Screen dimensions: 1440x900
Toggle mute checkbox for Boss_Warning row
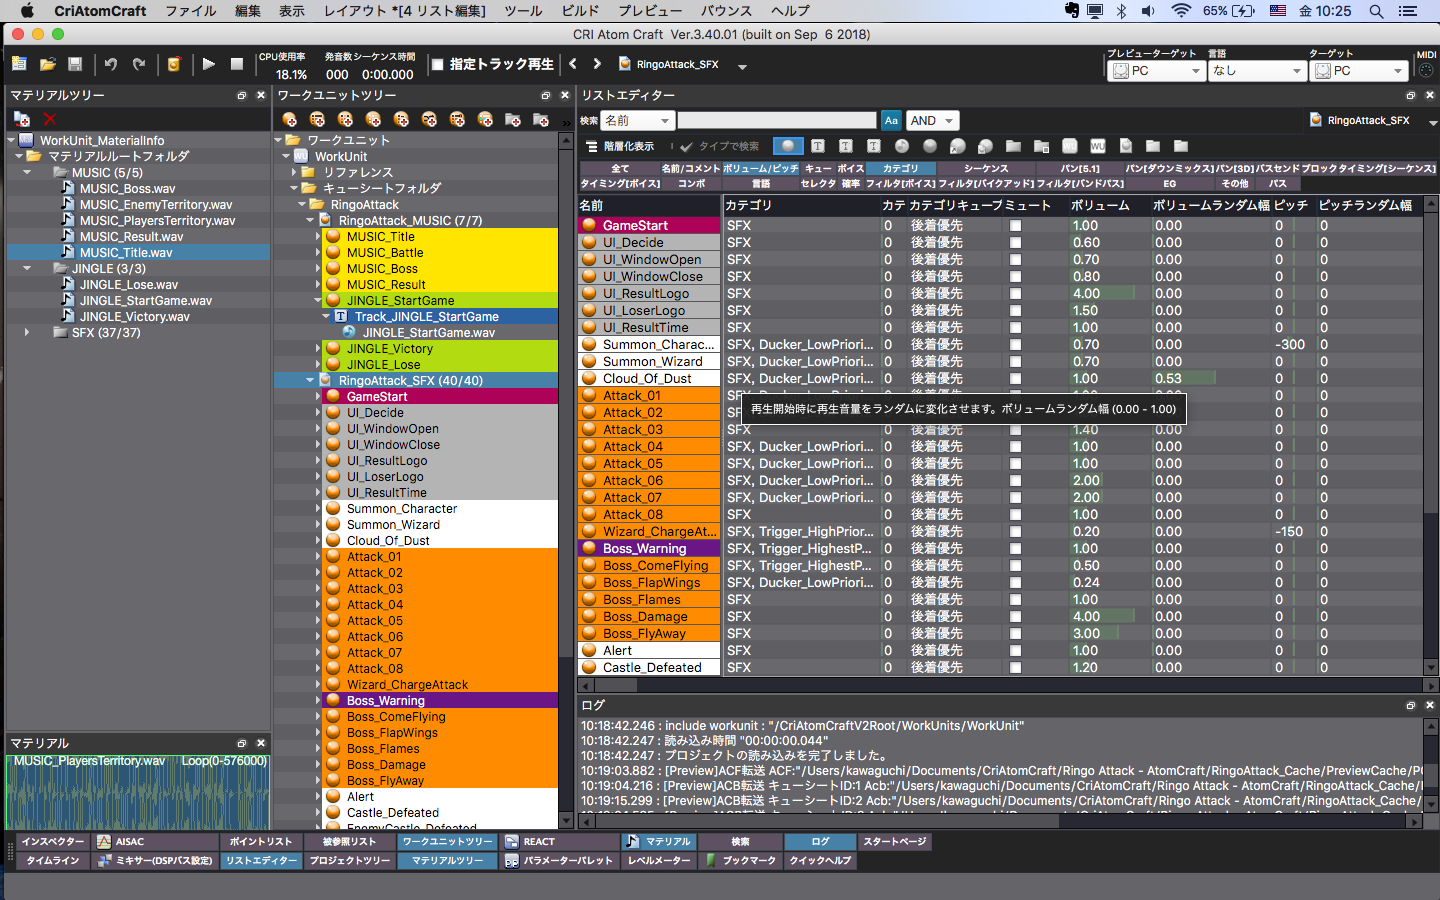1015,549
